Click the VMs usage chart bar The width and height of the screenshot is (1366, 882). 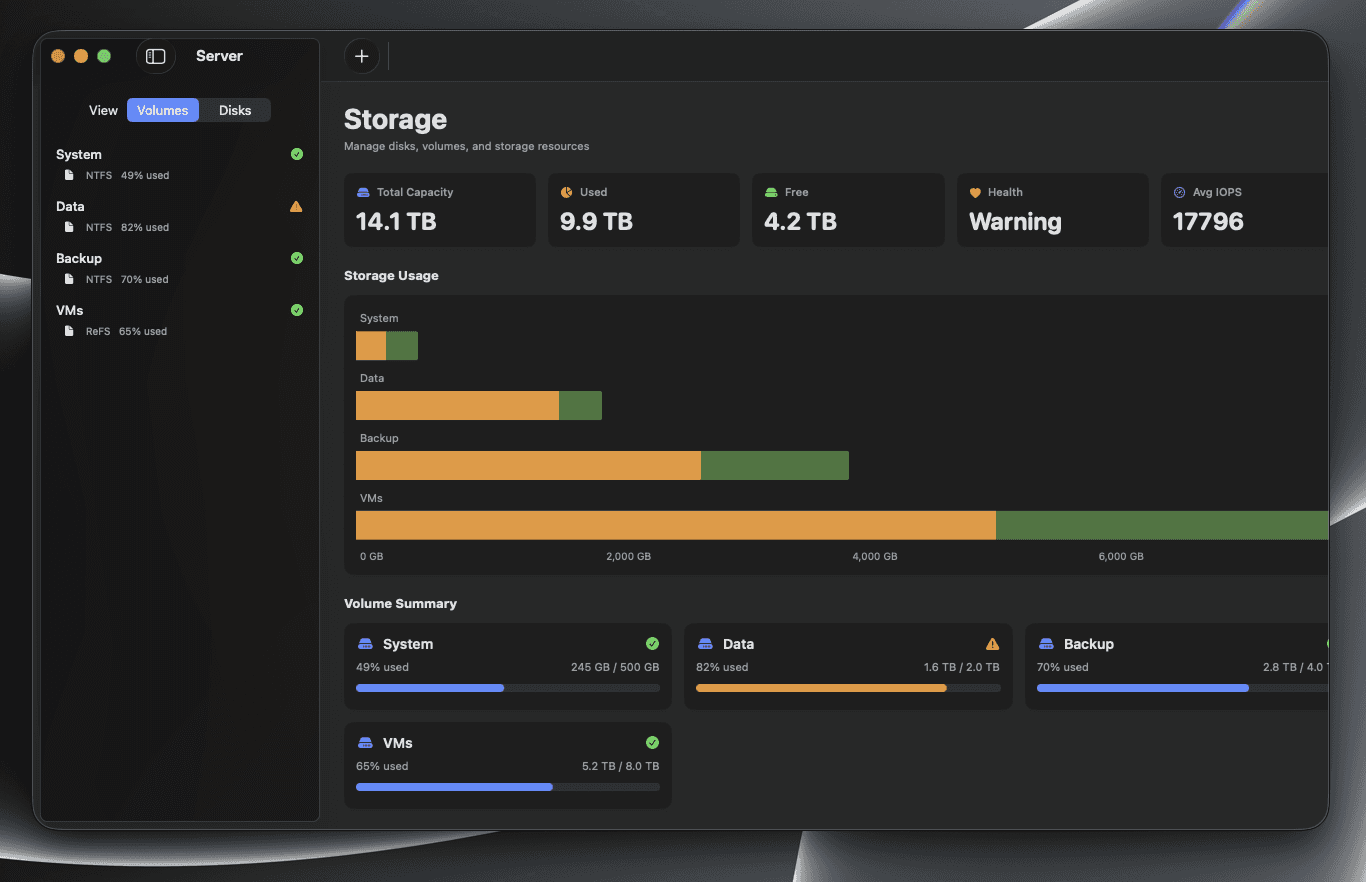click(842, 526)
